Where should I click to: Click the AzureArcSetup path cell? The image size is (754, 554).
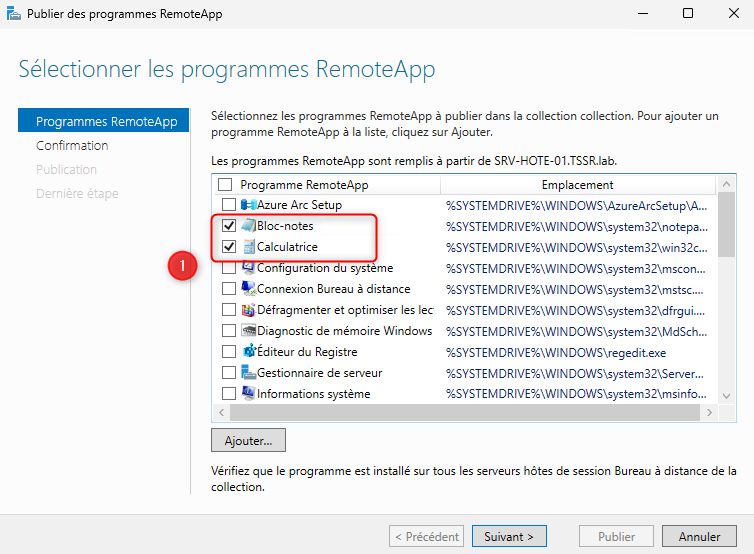576,206
